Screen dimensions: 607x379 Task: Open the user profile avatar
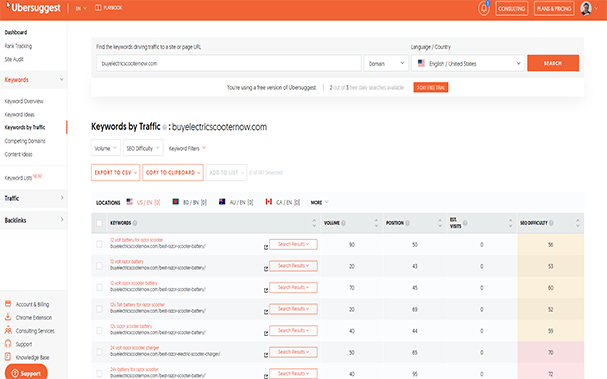586,9
